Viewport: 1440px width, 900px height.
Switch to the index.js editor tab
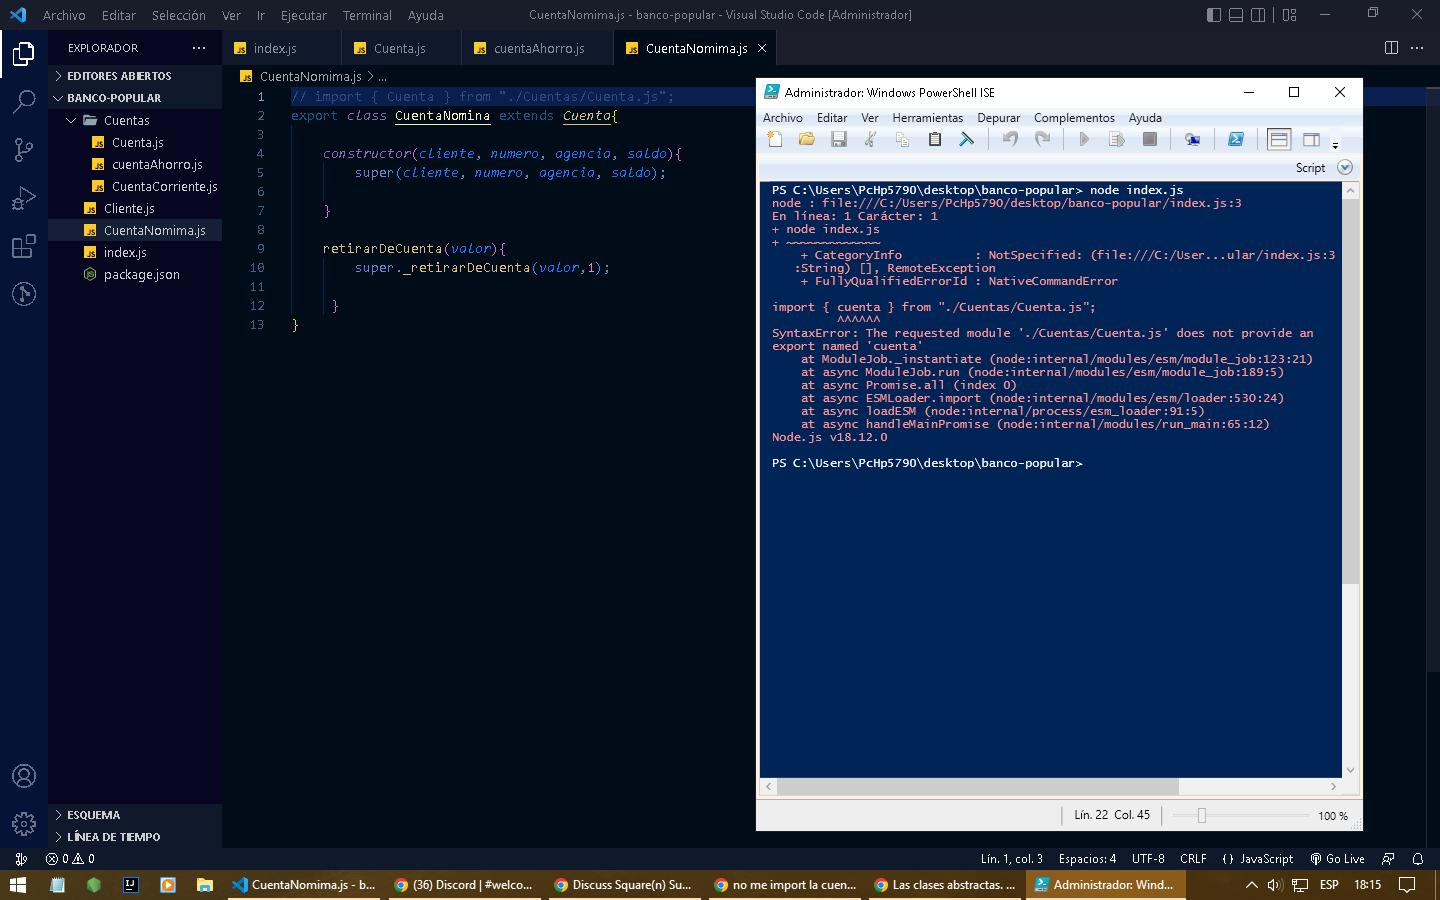pos(281,48)
